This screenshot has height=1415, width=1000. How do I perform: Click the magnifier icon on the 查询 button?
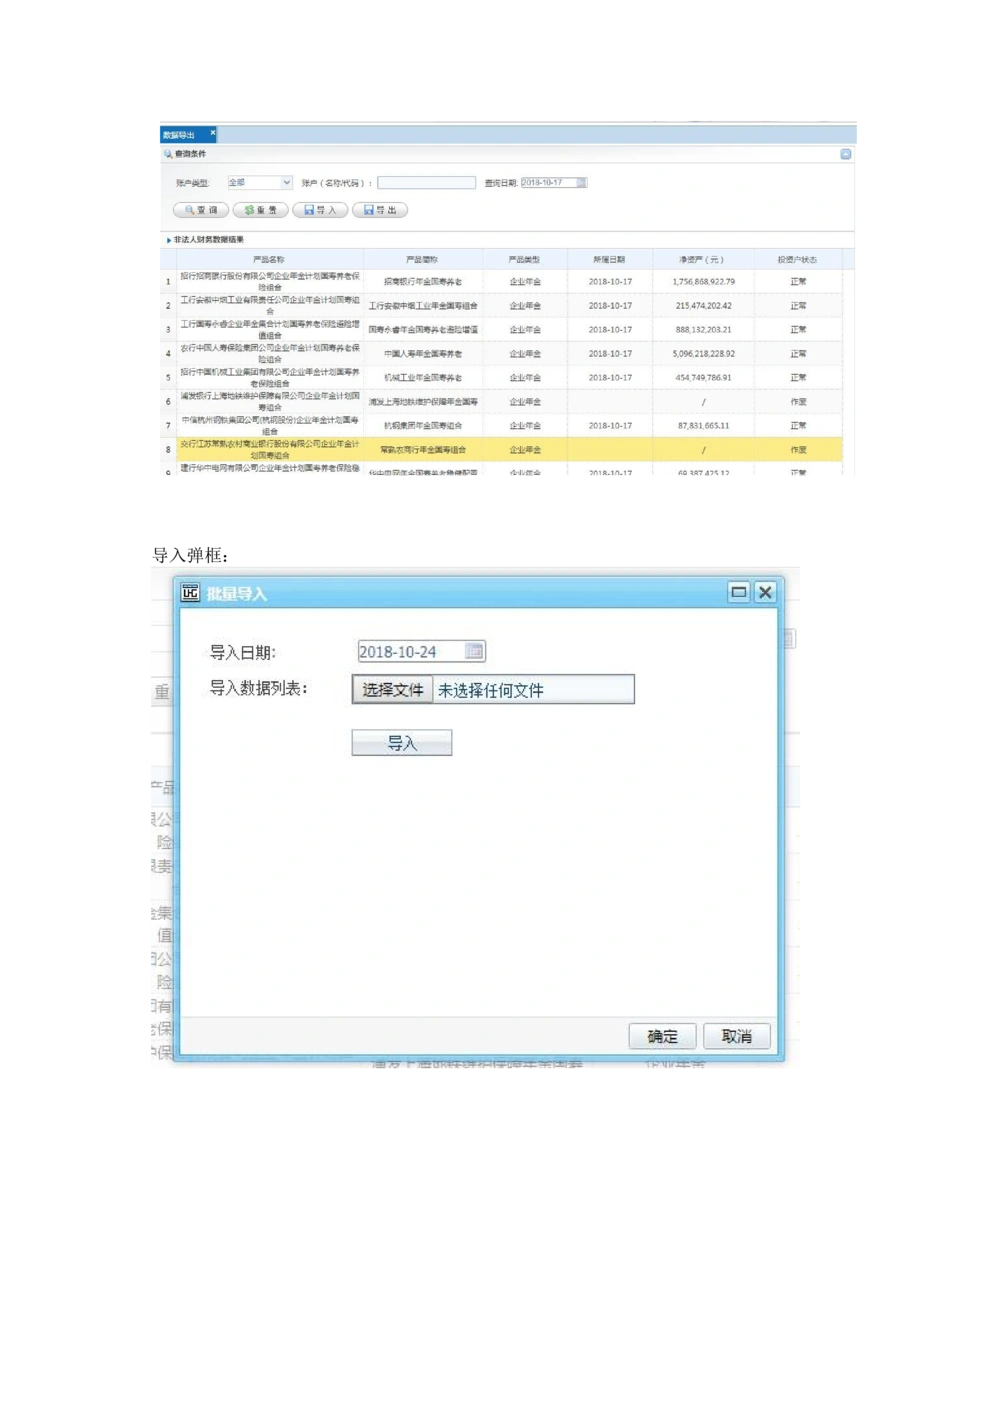(190, 208)
